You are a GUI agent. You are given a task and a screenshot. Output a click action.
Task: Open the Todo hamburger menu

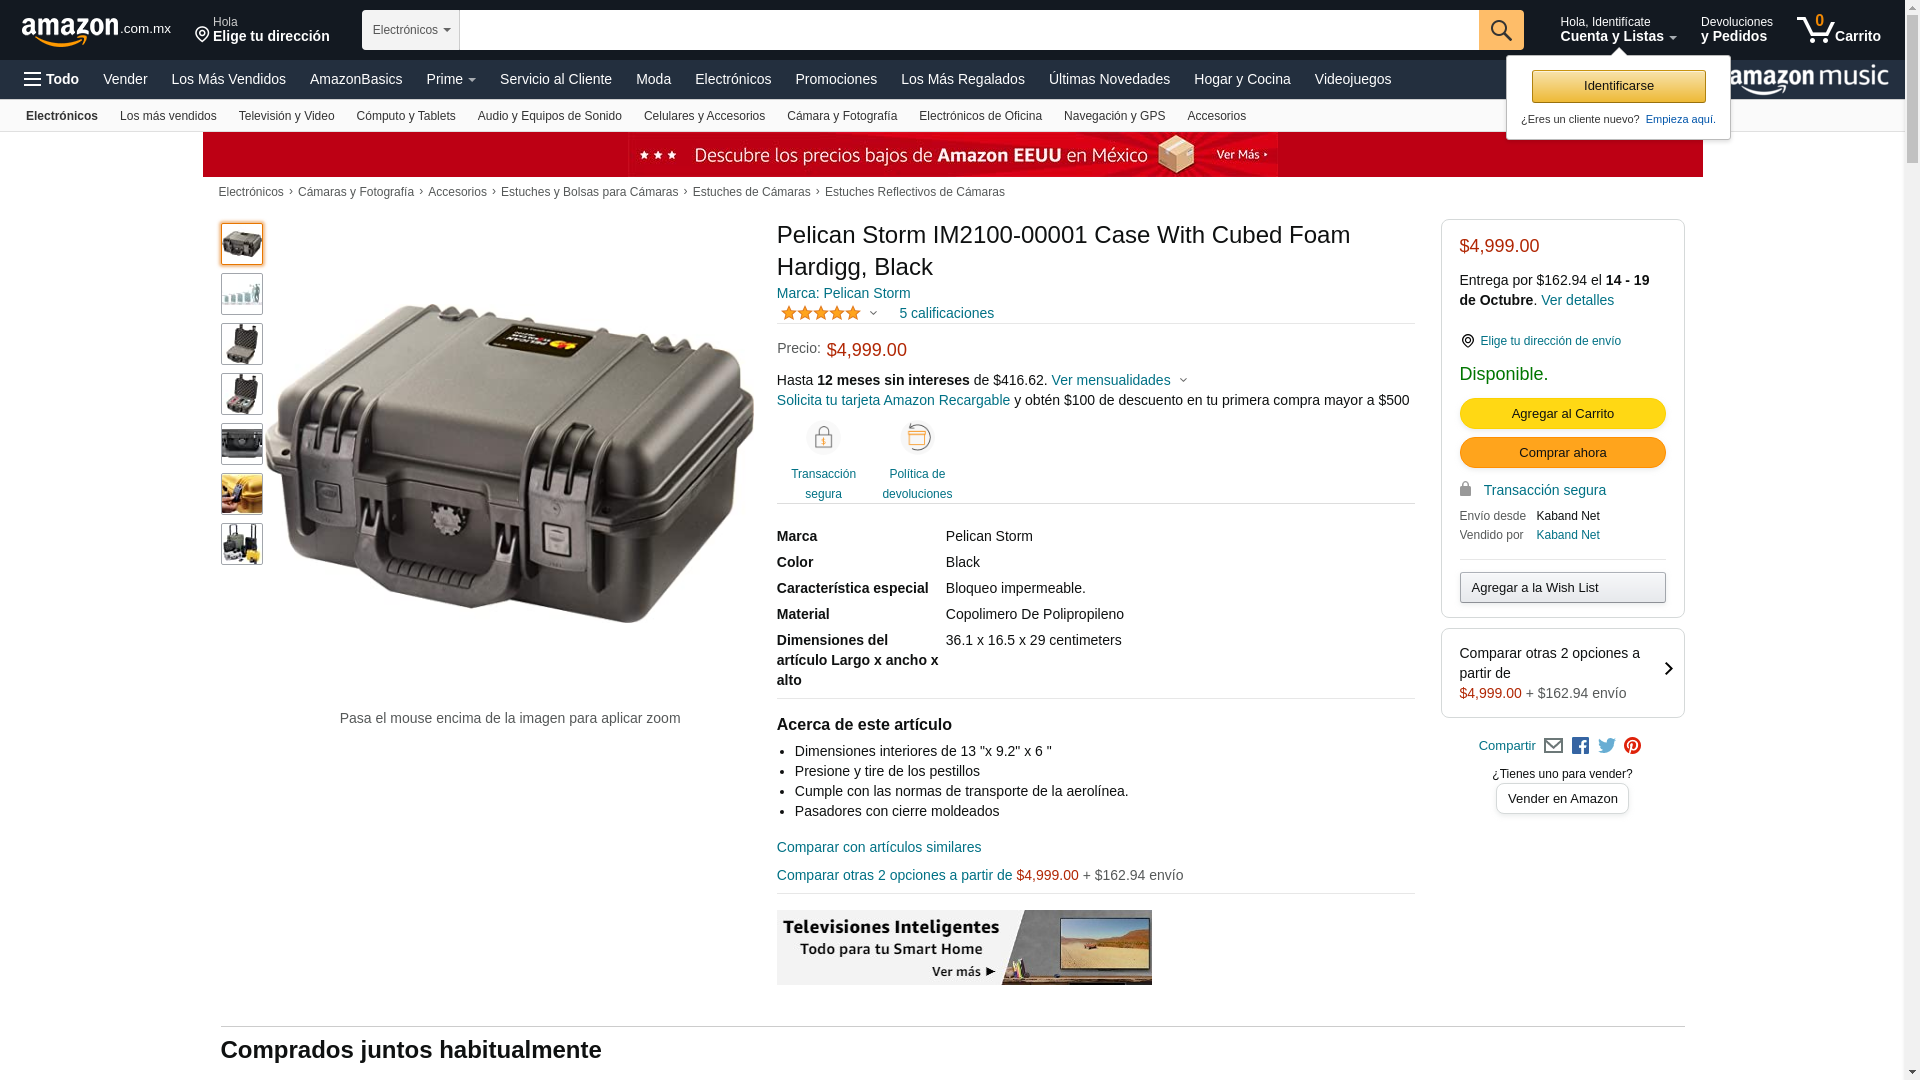click(x=52, y=79)
